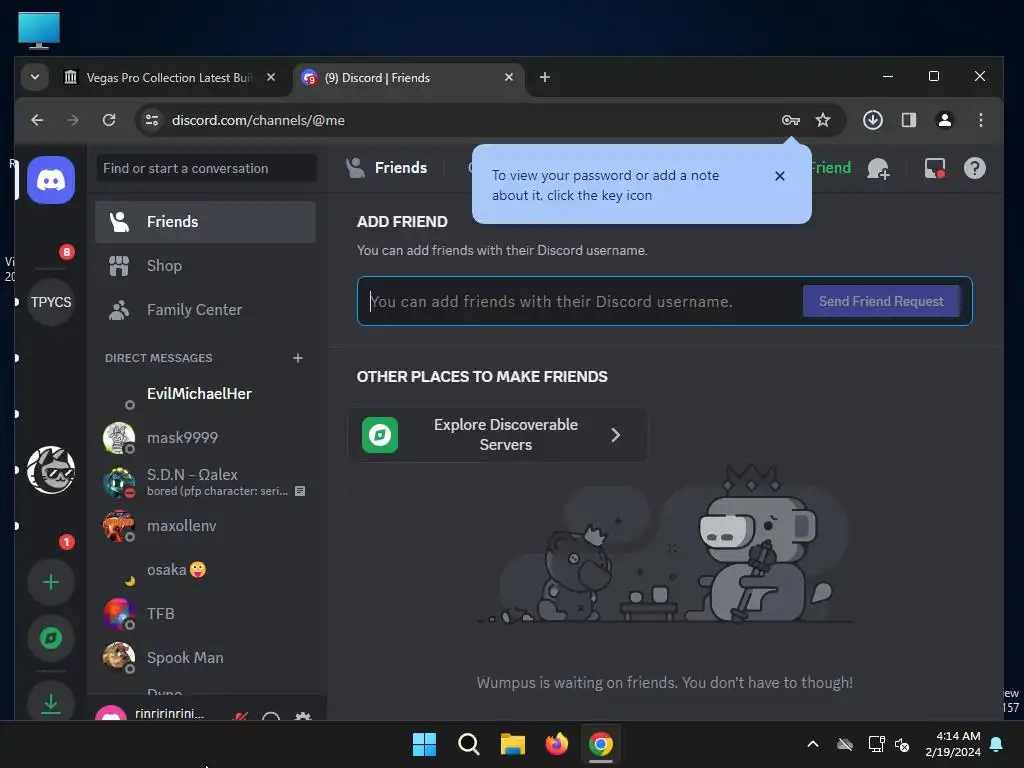Open the TPYCS server
Viewport: 1024px width, 768px height.
coord(51,302)
